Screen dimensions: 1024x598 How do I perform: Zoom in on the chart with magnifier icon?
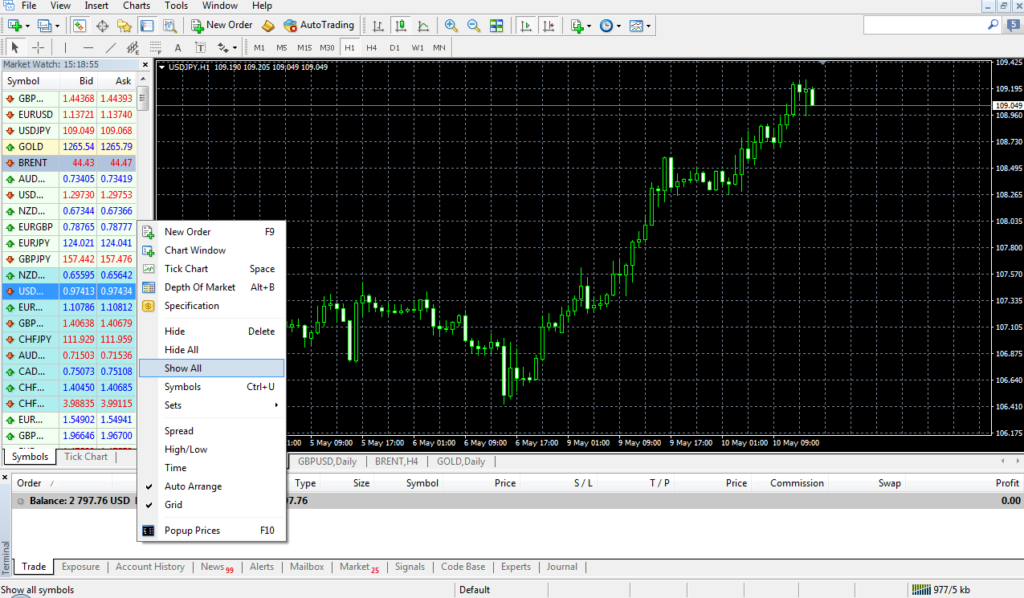pos(450,26)
